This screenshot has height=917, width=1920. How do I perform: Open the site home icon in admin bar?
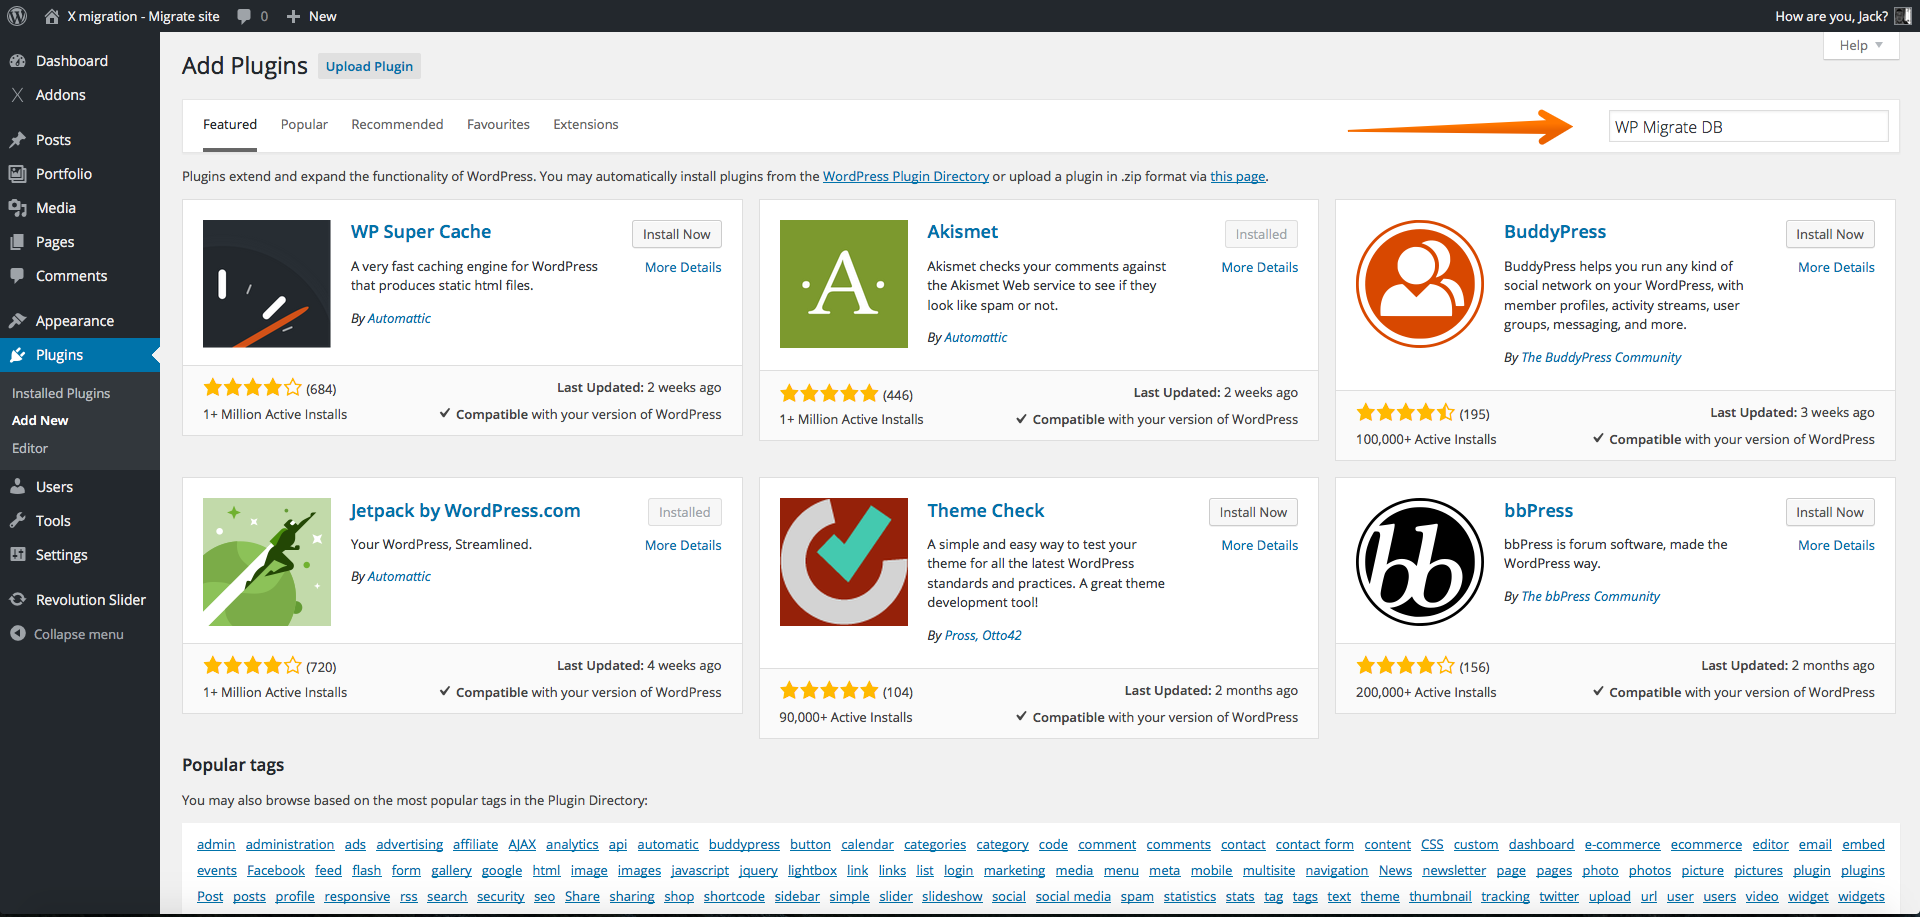pyautogui.click(x=52, y=16)
